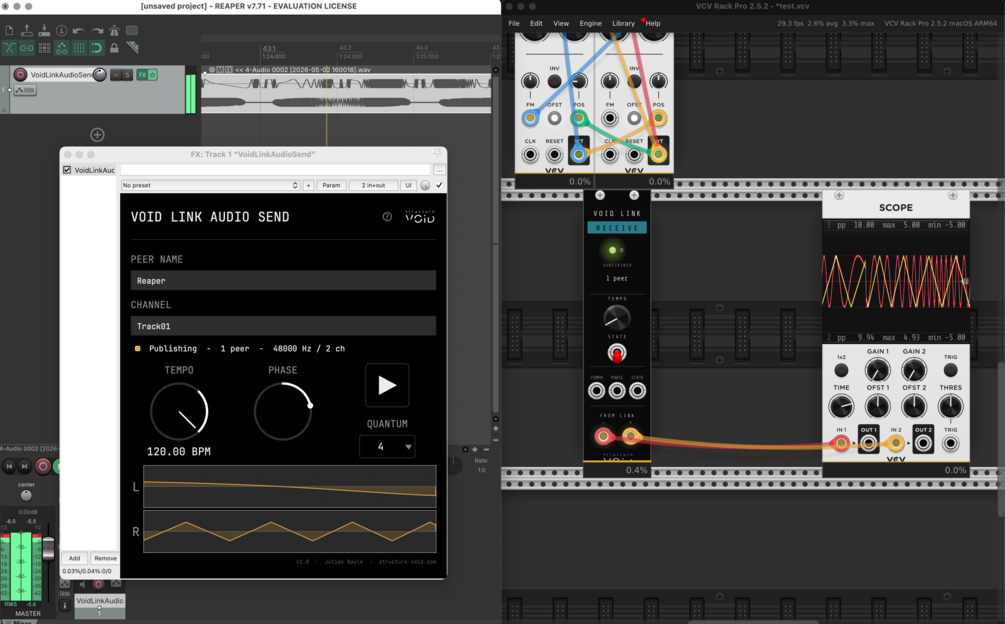
Task: Click the master volume fader handle
Action: 48,550
